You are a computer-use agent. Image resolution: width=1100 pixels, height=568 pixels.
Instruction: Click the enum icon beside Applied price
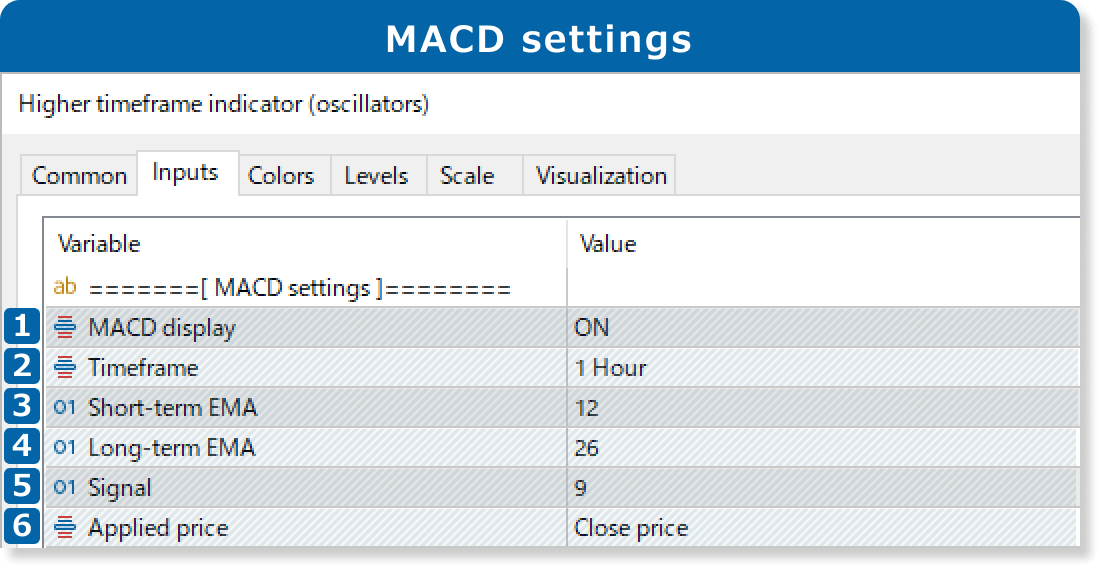coord(65,528)
